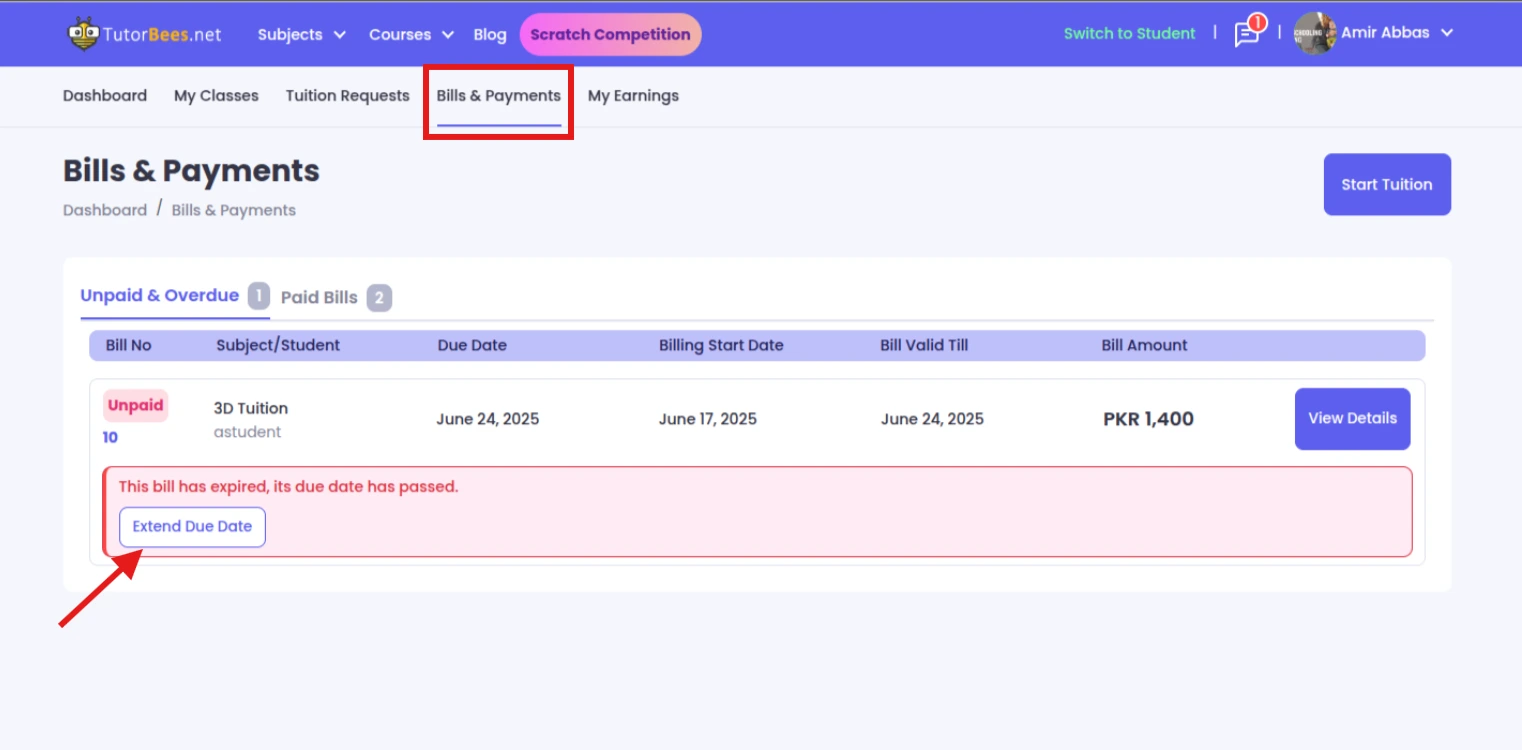Viewport: 1522px width, 750px height.
Task: Click the TutorBees.net bee logo
Action: pos(83,34)
